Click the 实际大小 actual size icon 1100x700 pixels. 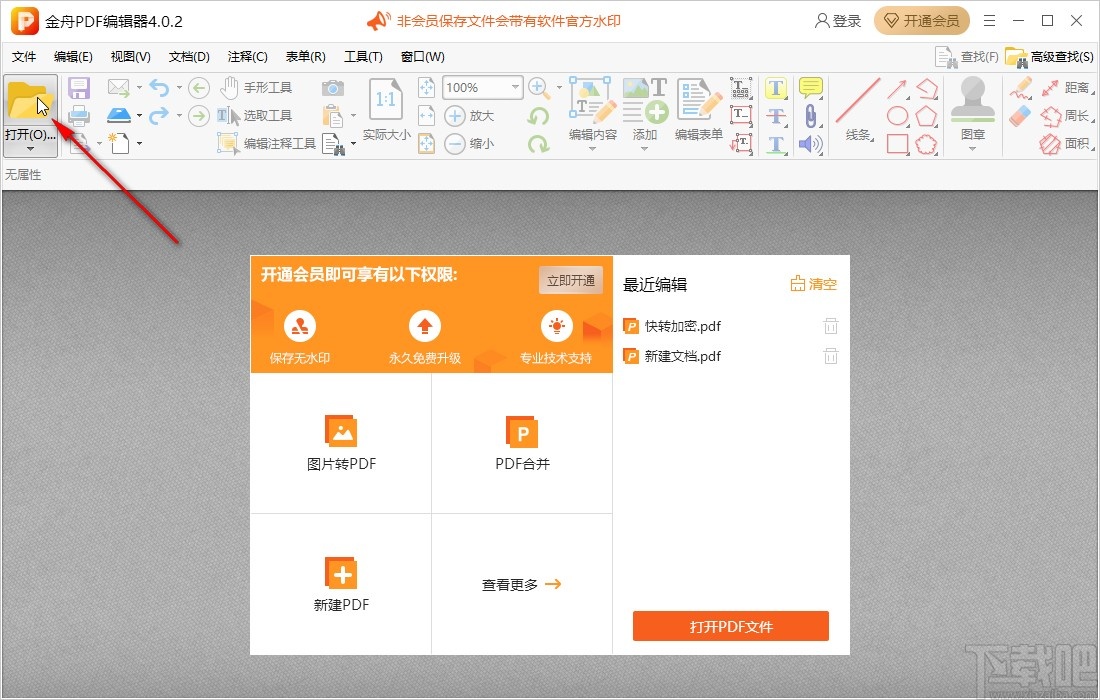point(385,100)
